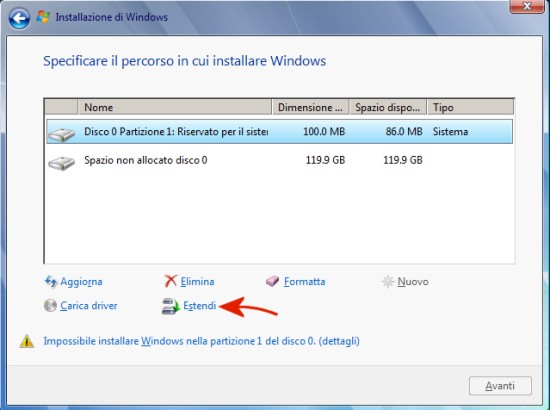Click the red X Elimina icon
550x410 pixels.
[x=171, y=281]
